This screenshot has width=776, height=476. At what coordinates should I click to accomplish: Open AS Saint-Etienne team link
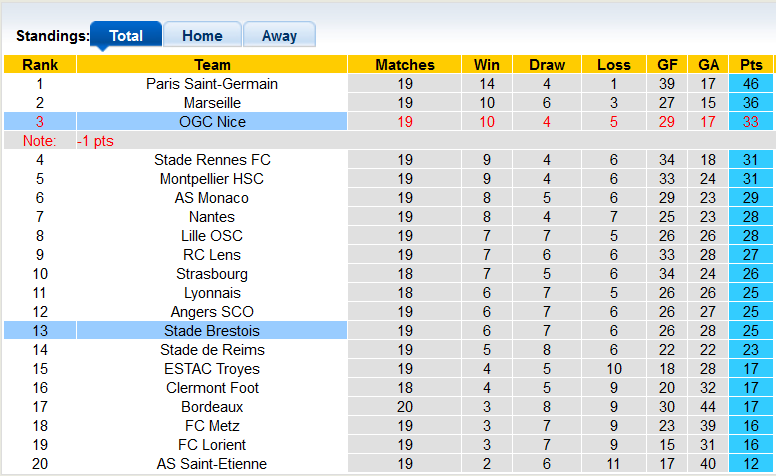[212, 464]
